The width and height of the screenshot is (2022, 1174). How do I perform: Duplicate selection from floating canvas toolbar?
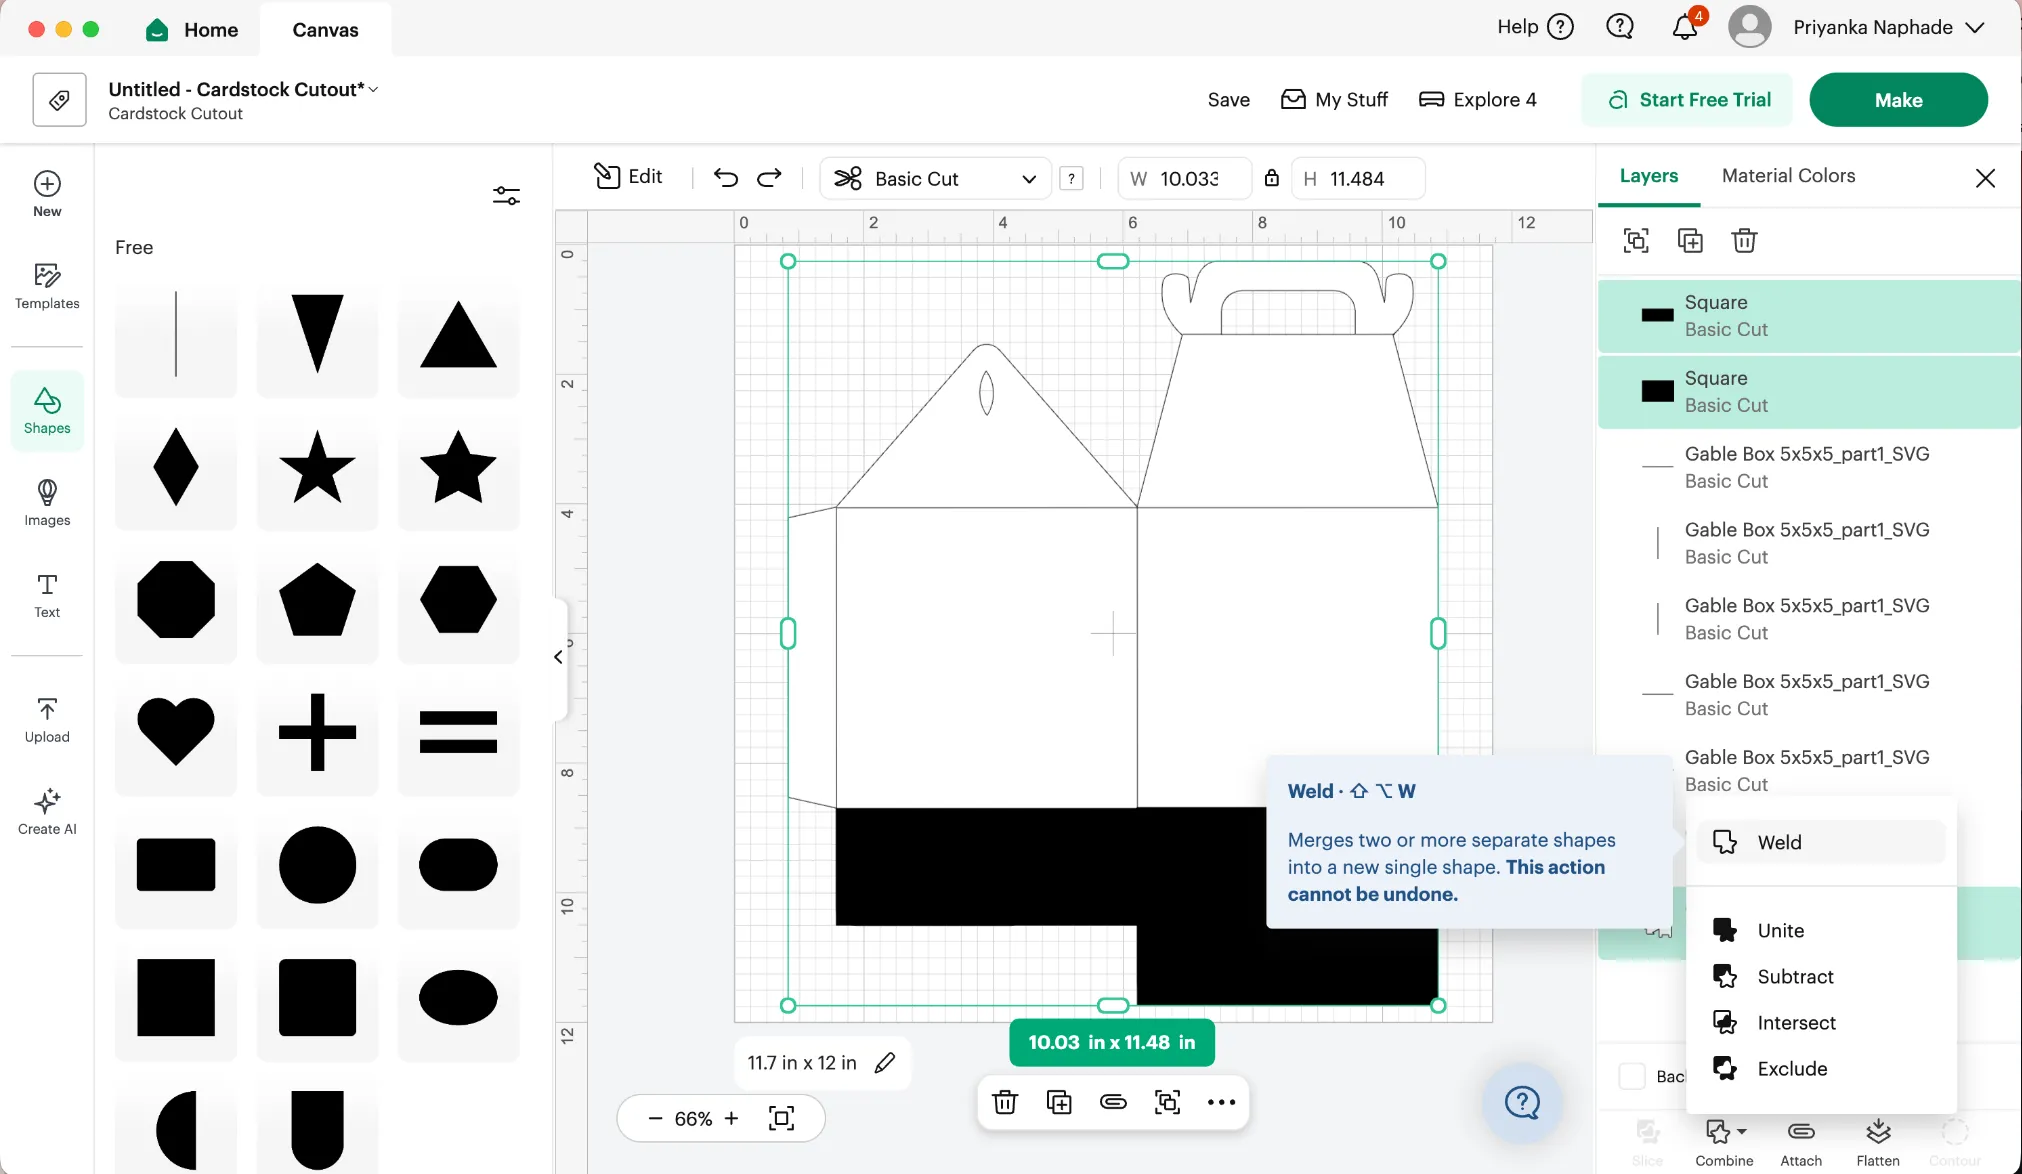[x=1059, y=1102]
